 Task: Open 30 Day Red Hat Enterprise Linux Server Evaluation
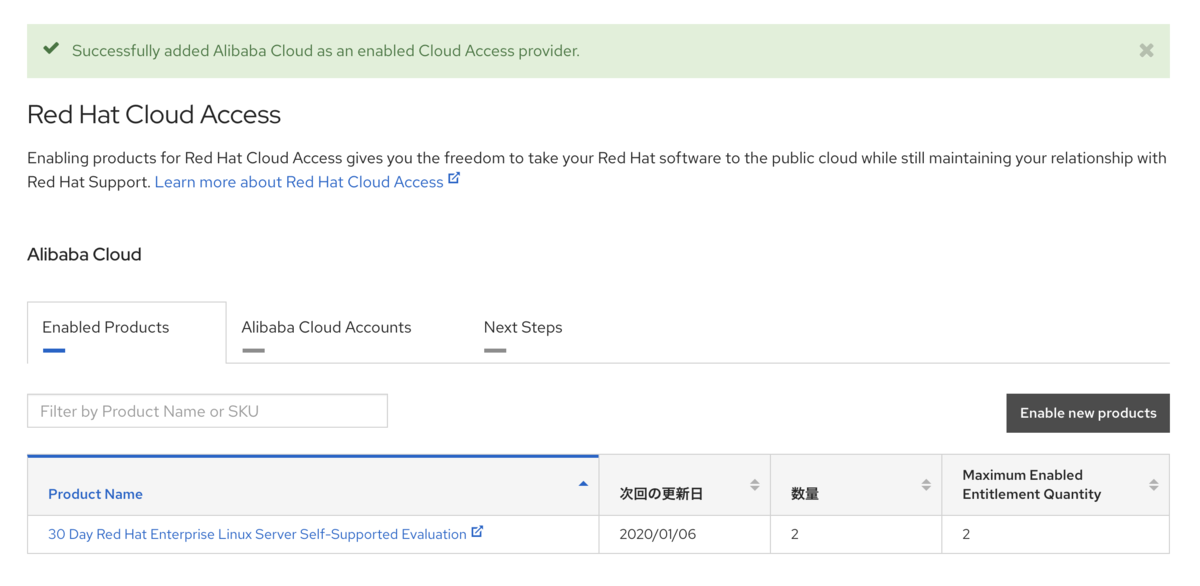(x=257, y=534)
